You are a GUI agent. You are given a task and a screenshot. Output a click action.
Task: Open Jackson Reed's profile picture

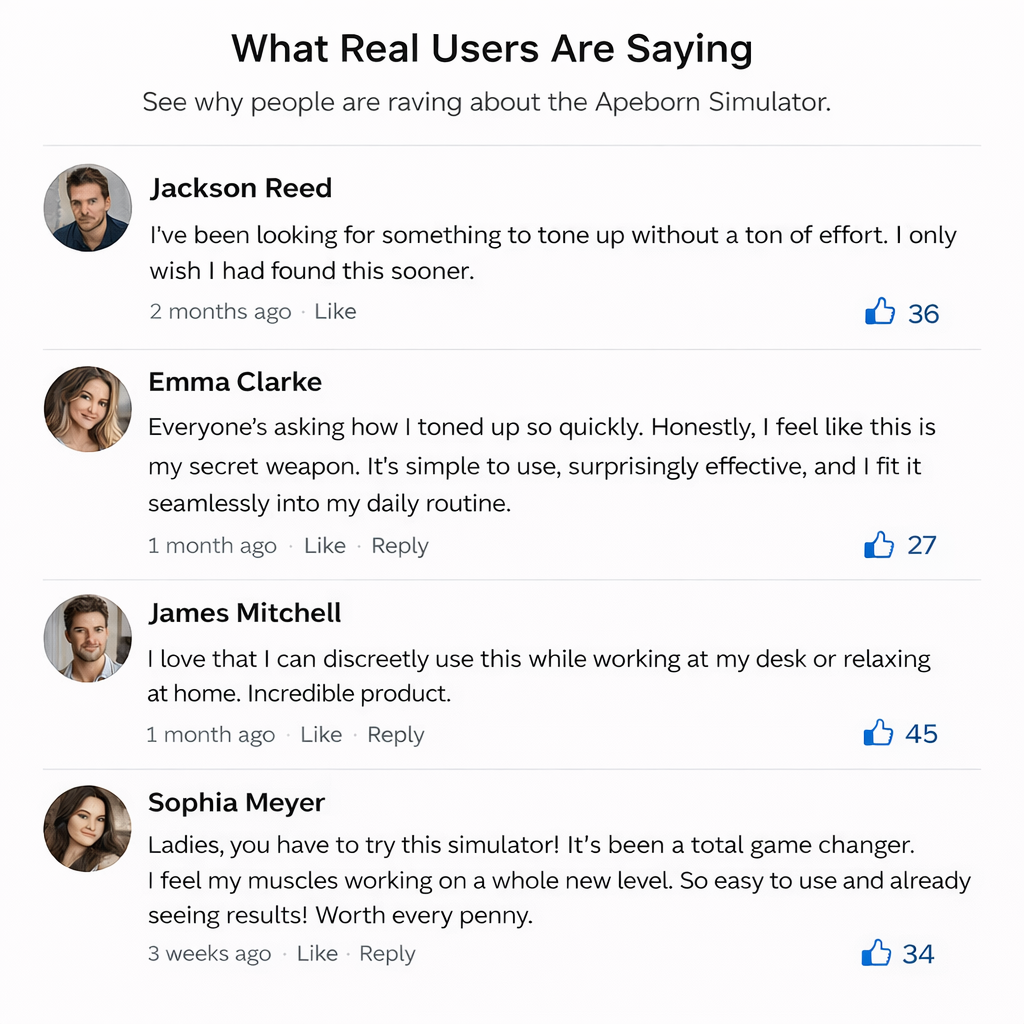(x=88, y=208)
